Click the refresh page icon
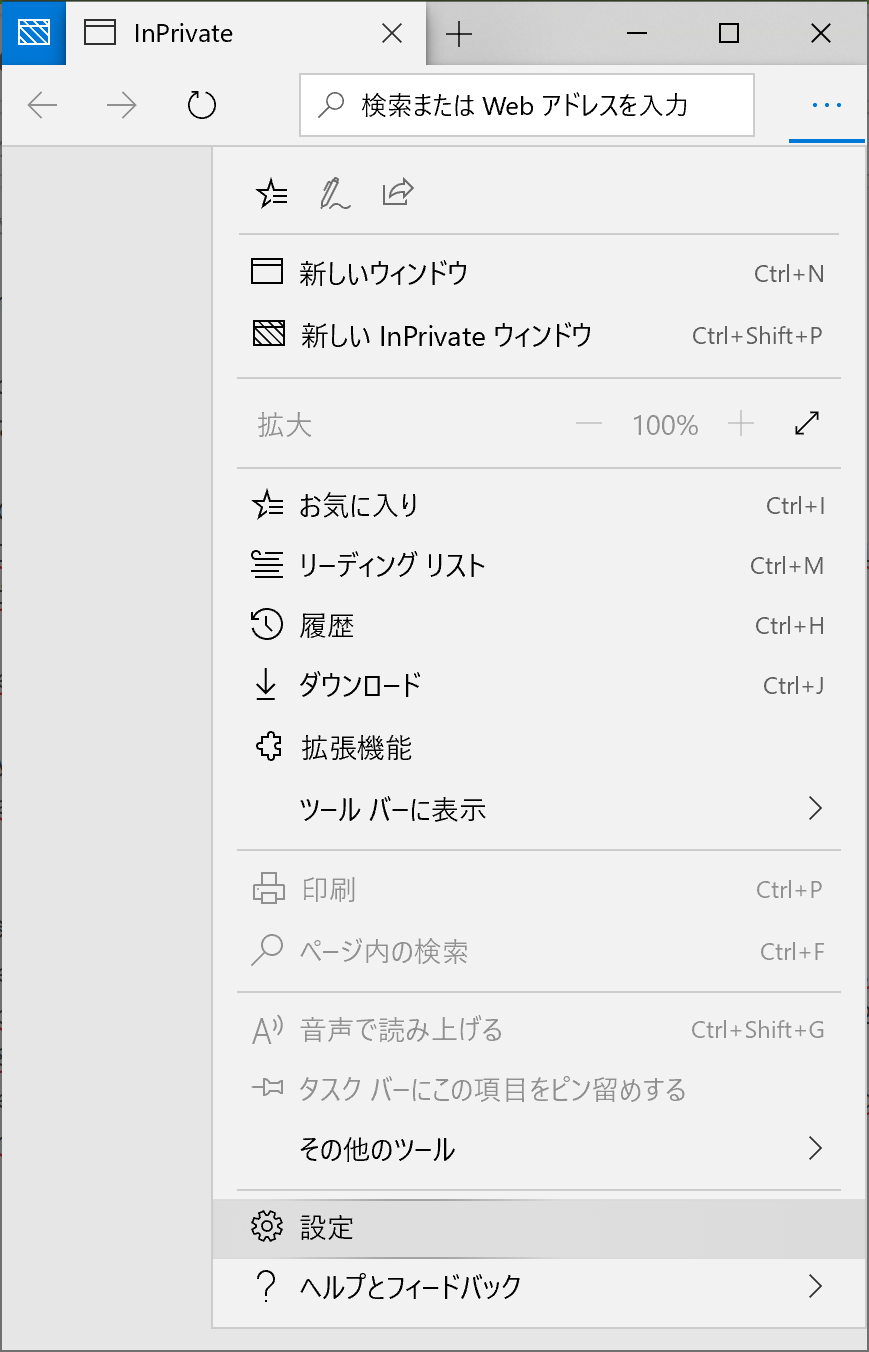Viewport: 869px width, 1352px height. [x=201, y=104]
